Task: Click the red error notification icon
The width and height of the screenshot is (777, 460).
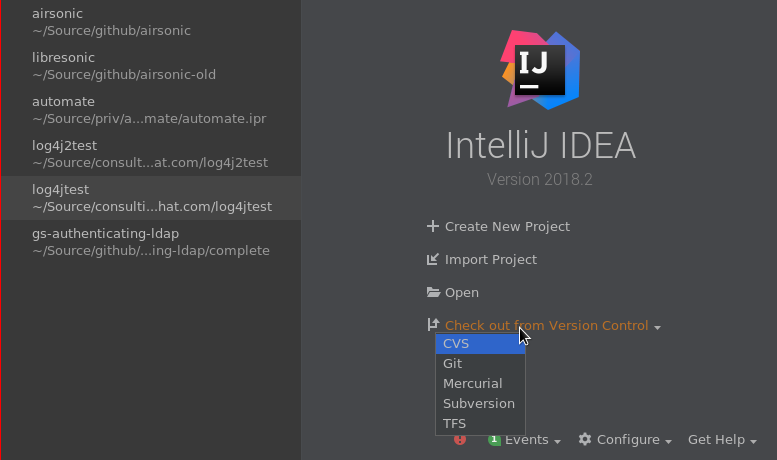Action: click(460, 440)
